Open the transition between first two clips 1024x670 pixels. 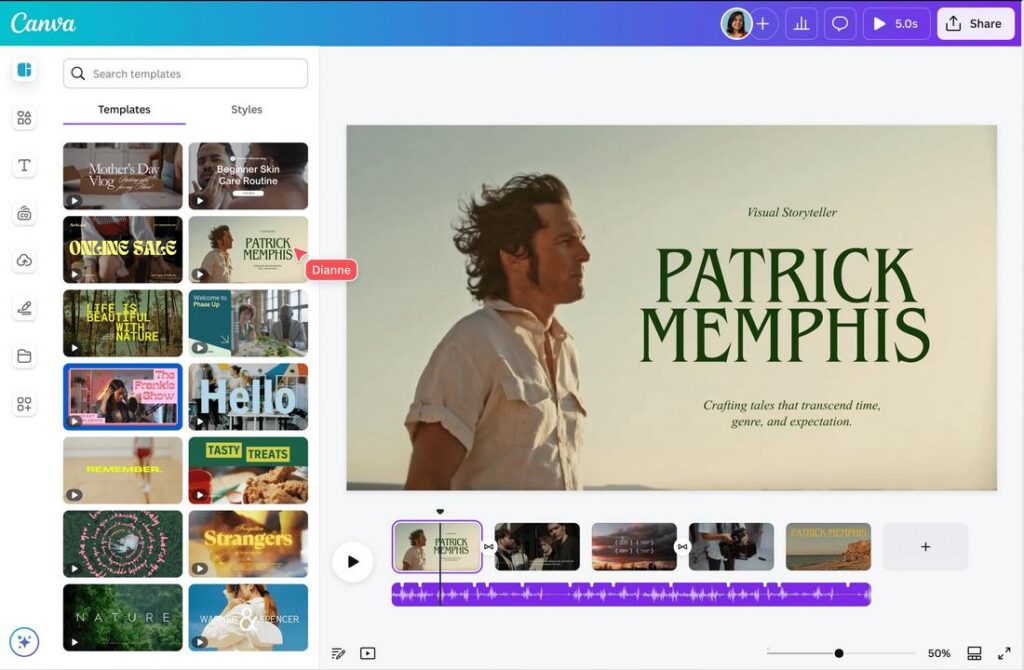(489, 546)
